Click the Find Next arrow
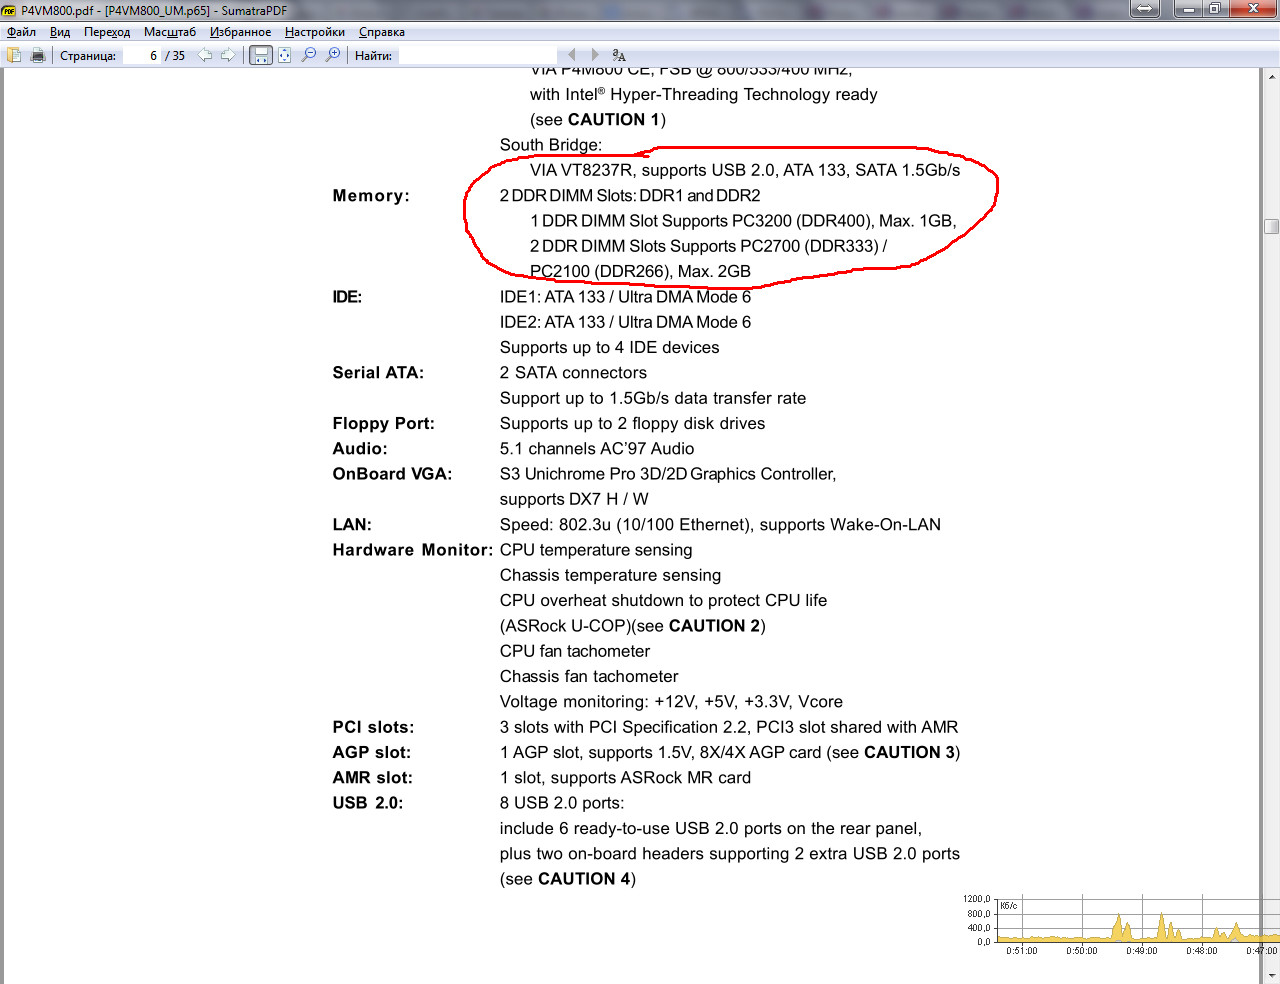This screenshot has width=1280, height=984. [x=595, y=55]
